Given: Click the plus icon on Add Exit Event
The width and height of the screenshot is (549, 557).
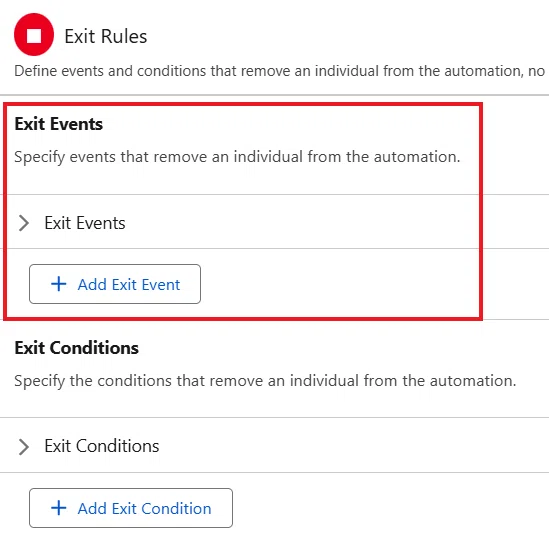Looking at the screenshot, I should (59, 284).
